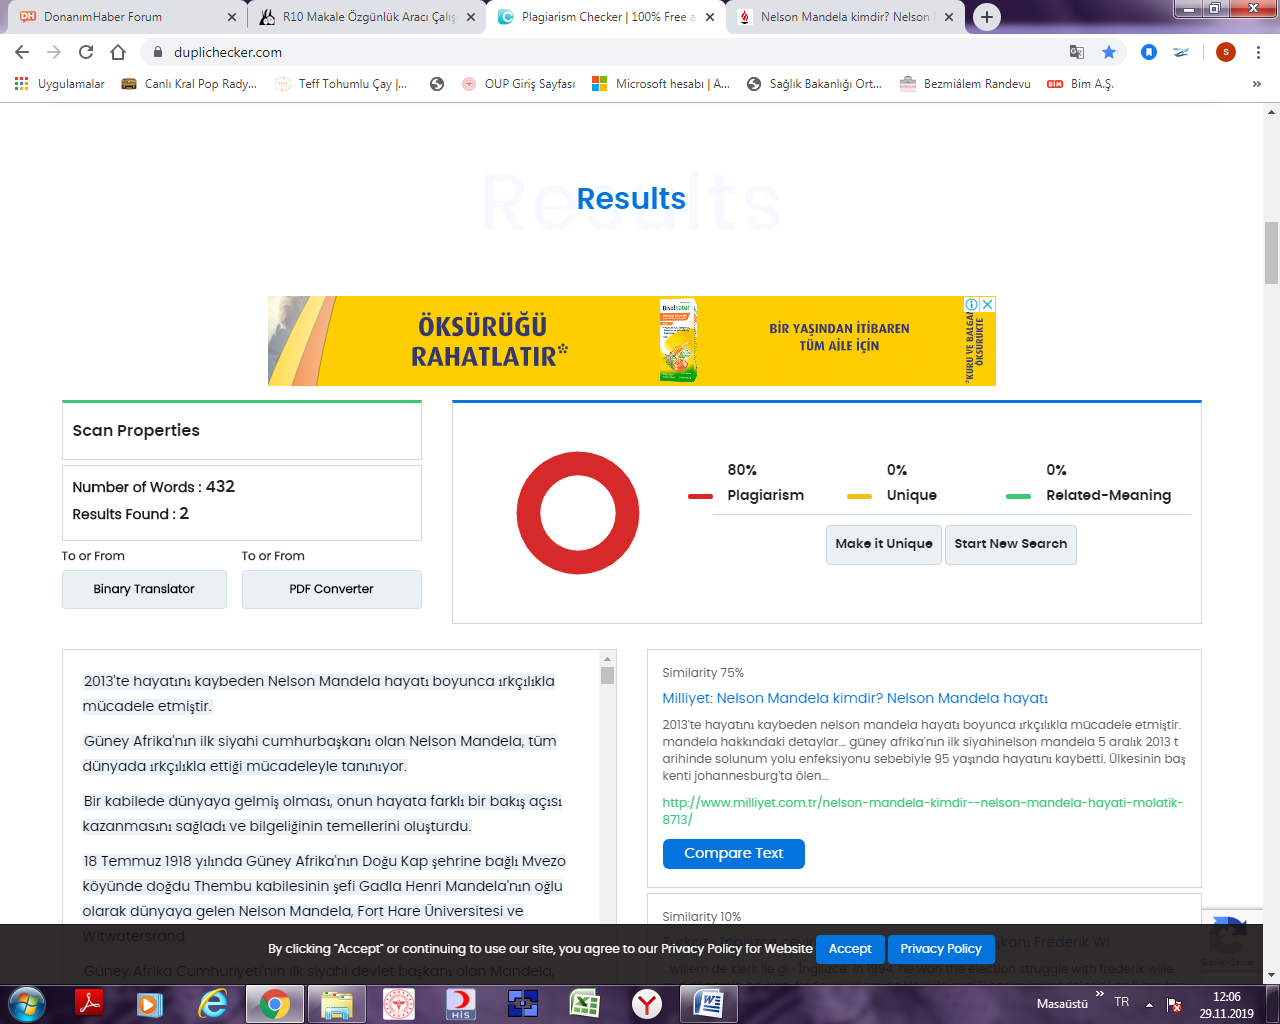Bookmark this page with the star icon
This screenshot has width=1280, height=1024.
1109,52
